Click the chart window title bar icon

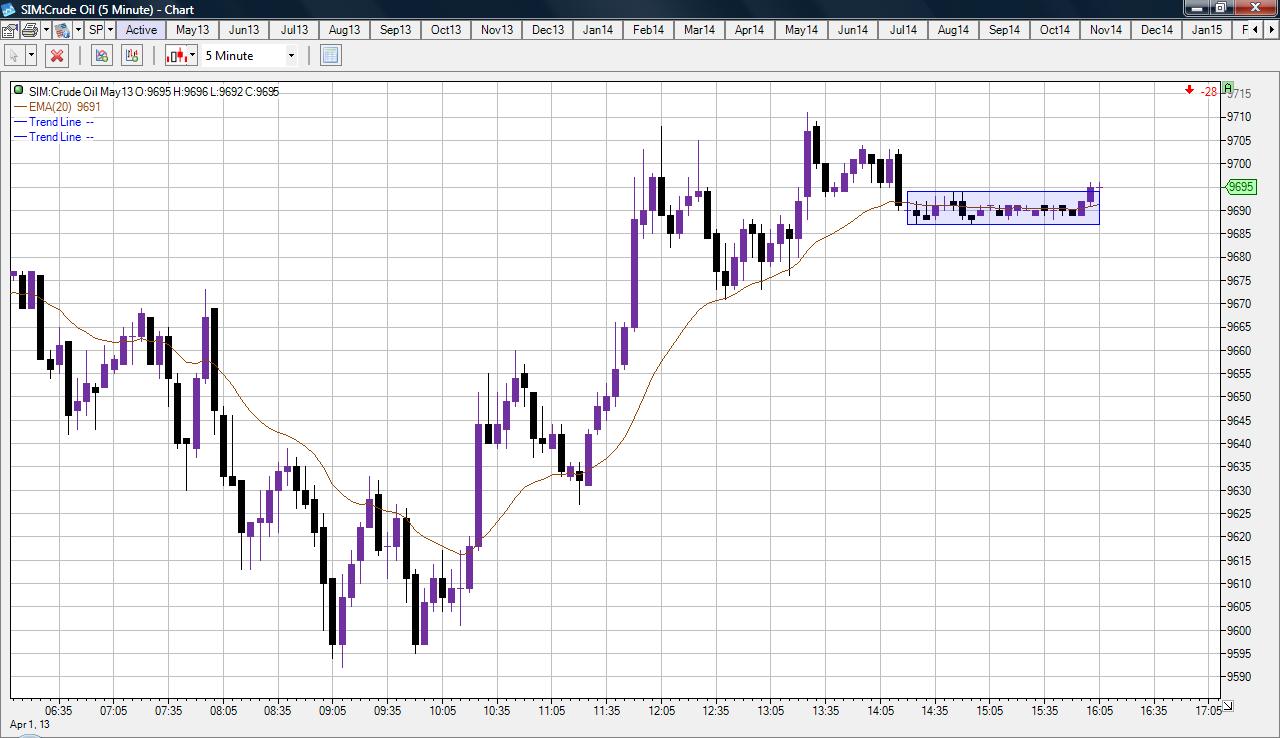click(x=8, y=9)
